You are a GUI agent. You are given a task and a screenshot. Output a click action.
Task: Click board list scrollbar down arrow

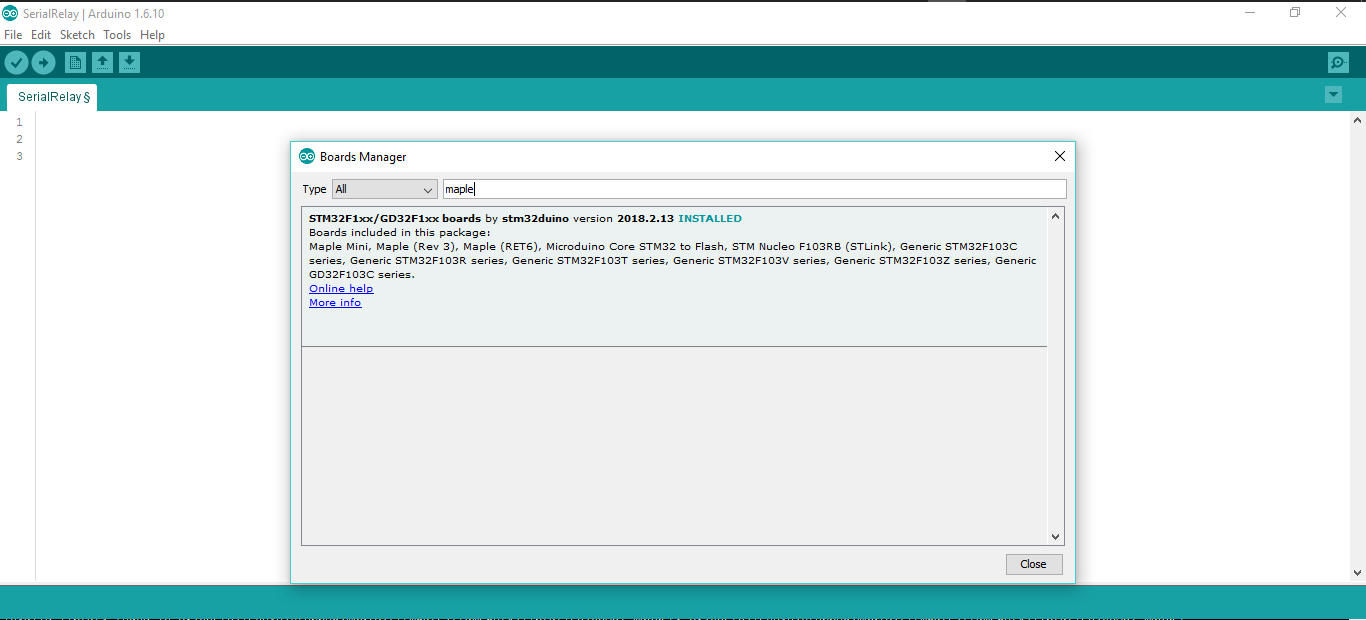[1055, 537]
